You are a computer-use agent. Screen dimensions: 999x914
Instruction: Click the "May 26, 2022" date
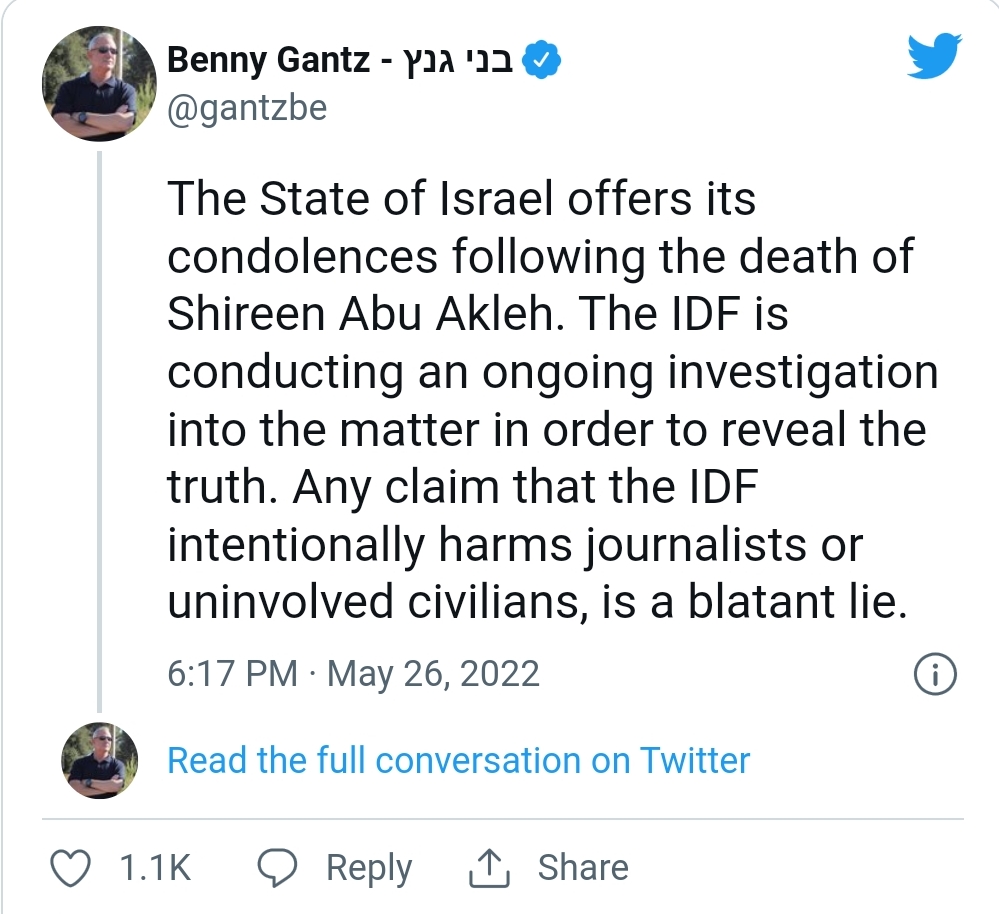433,674
